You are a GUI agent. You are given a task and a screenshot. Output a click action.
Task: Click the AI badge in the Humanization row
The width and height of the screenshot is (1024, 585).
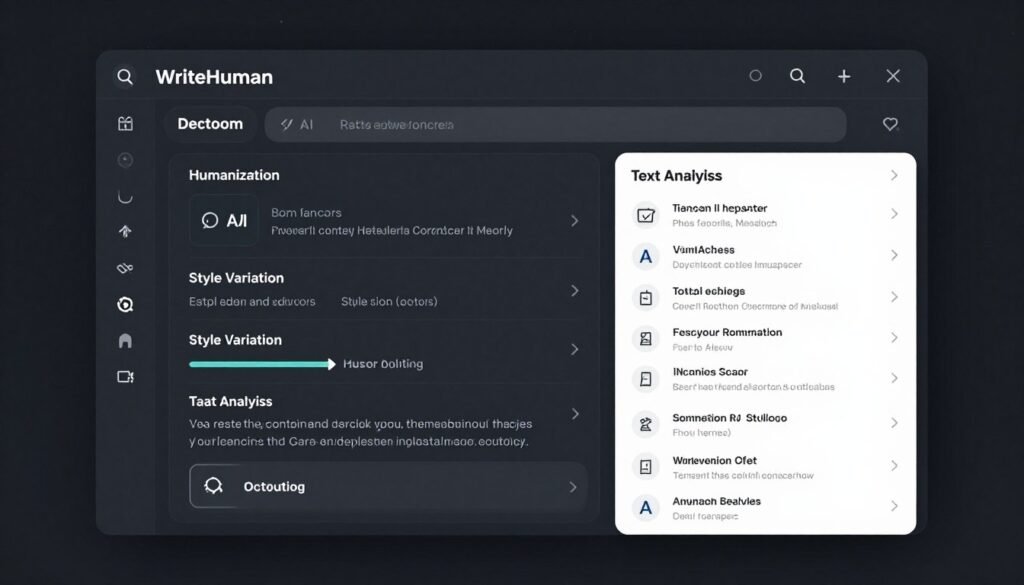pos(223,220)
